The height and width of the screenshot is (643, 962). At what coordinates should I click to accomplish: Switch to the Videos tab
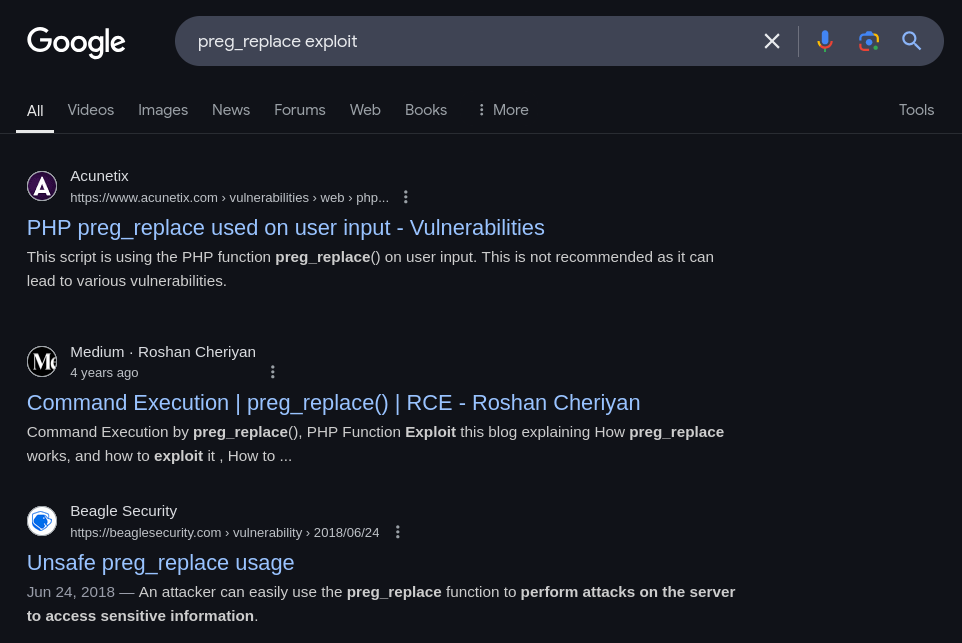91,110
